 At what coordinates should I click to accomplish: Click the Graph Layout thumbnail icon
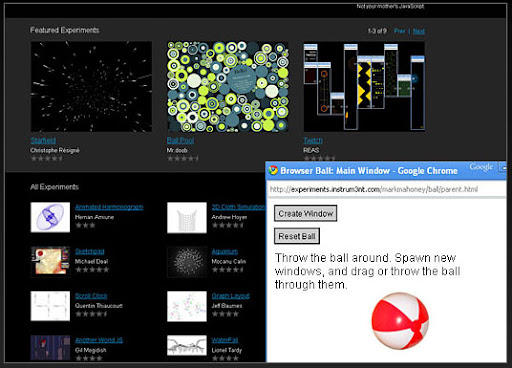(x=187, y=306)
